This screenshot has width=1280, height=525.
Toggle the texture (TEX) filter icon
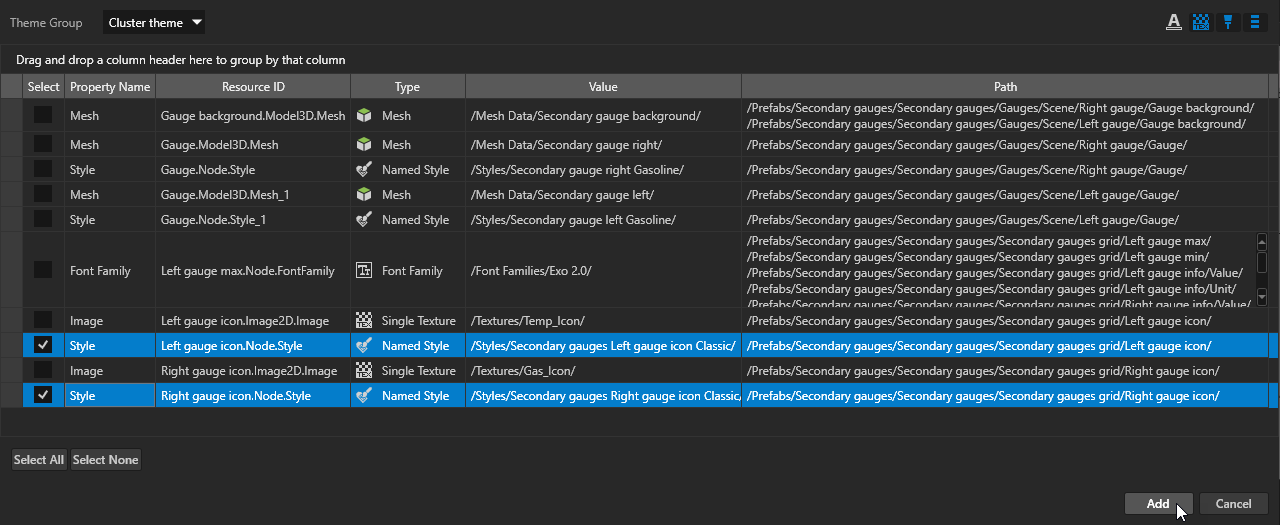point(1201,22)
